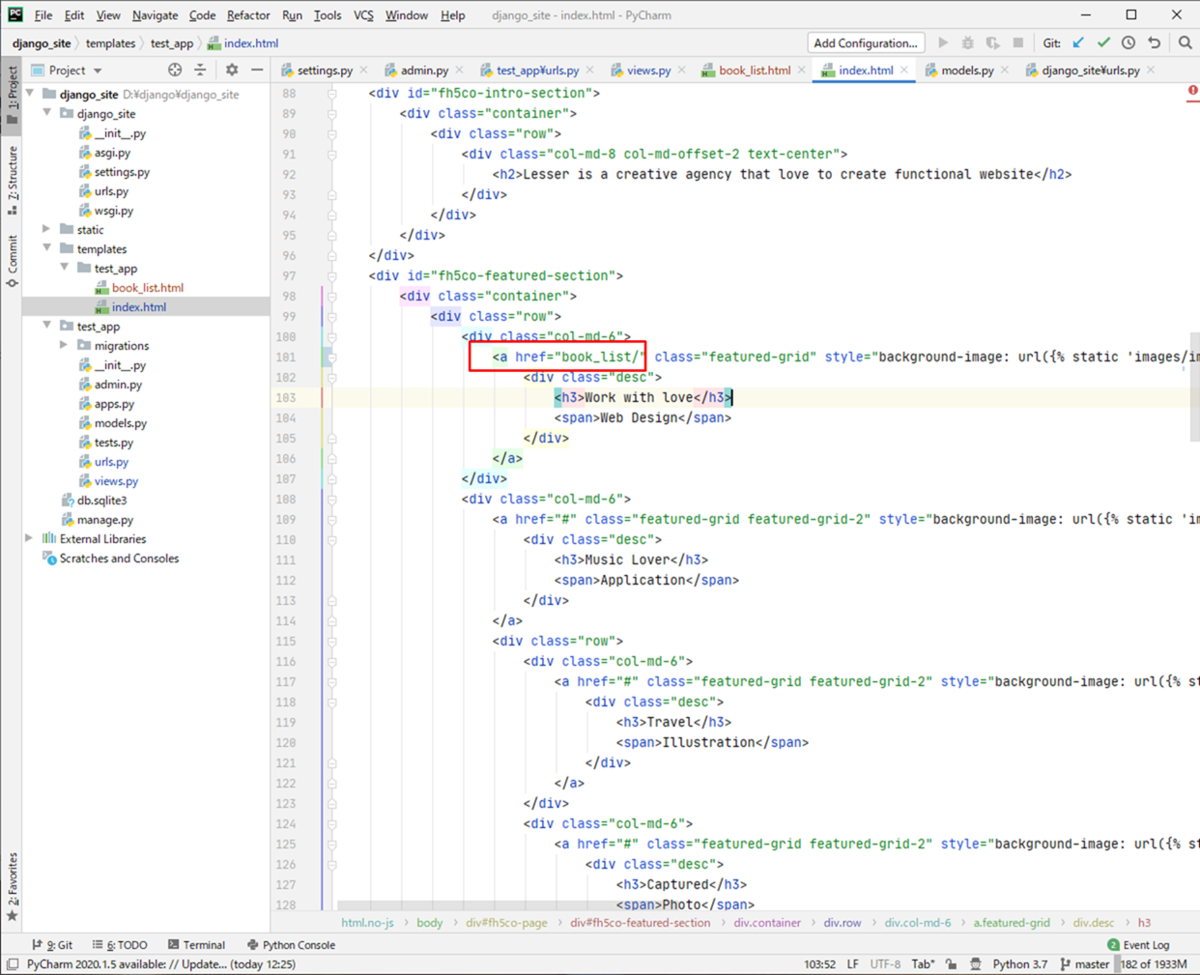Viewport: 1200px width, 975px height.
Task: Click the Debug bug icon
Action: tap(967, 43)
